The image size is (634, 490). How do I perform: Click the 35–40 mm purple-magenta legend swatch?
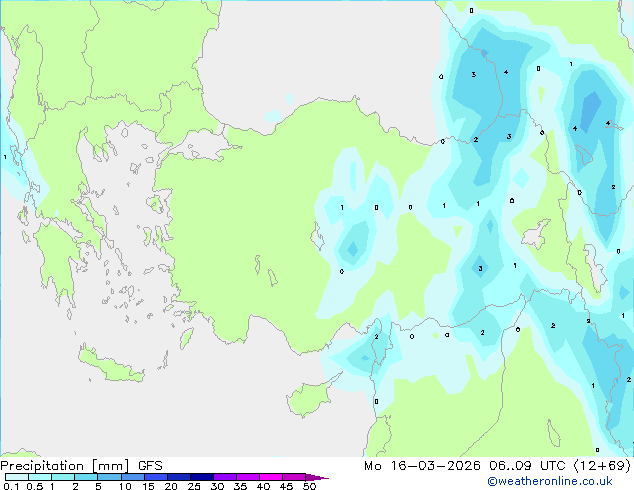click(x=247, y=477)
